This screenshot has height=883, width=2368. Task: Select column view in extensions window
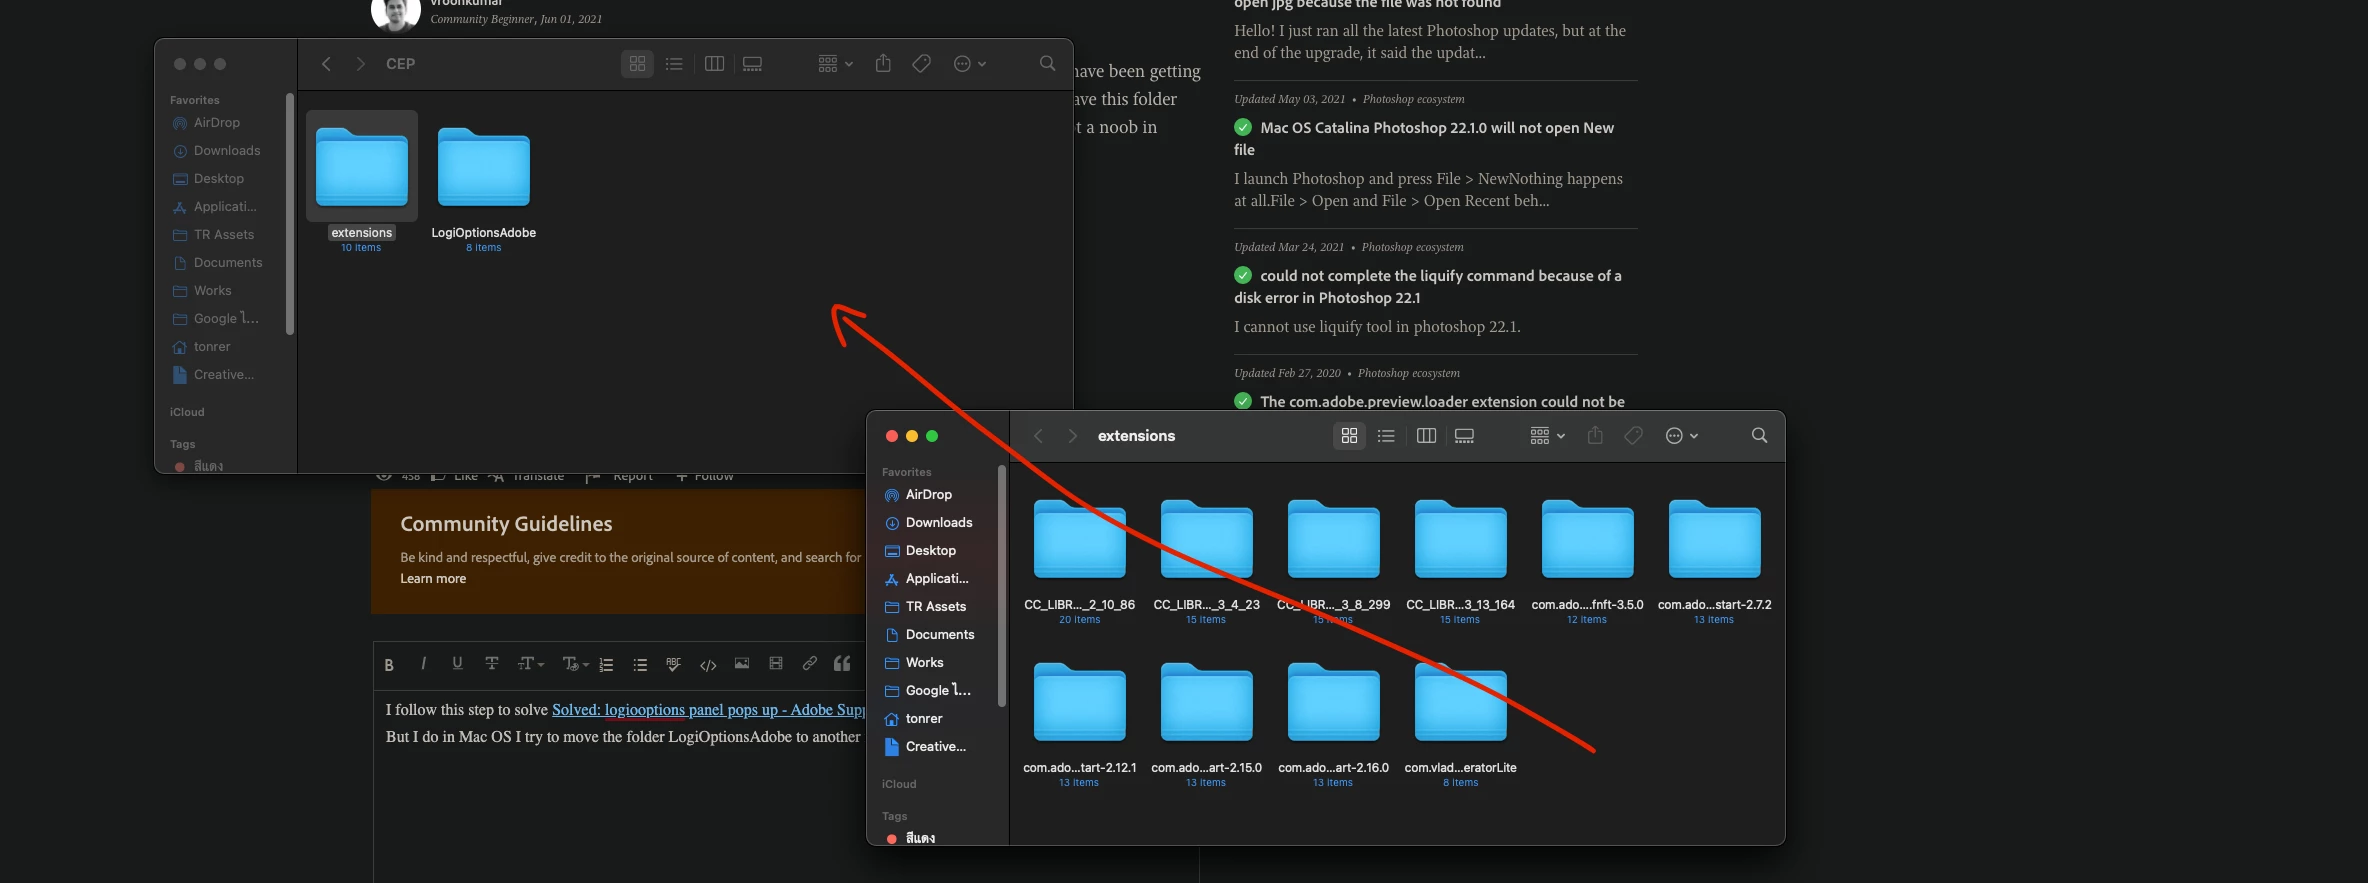click(1426, 436)
